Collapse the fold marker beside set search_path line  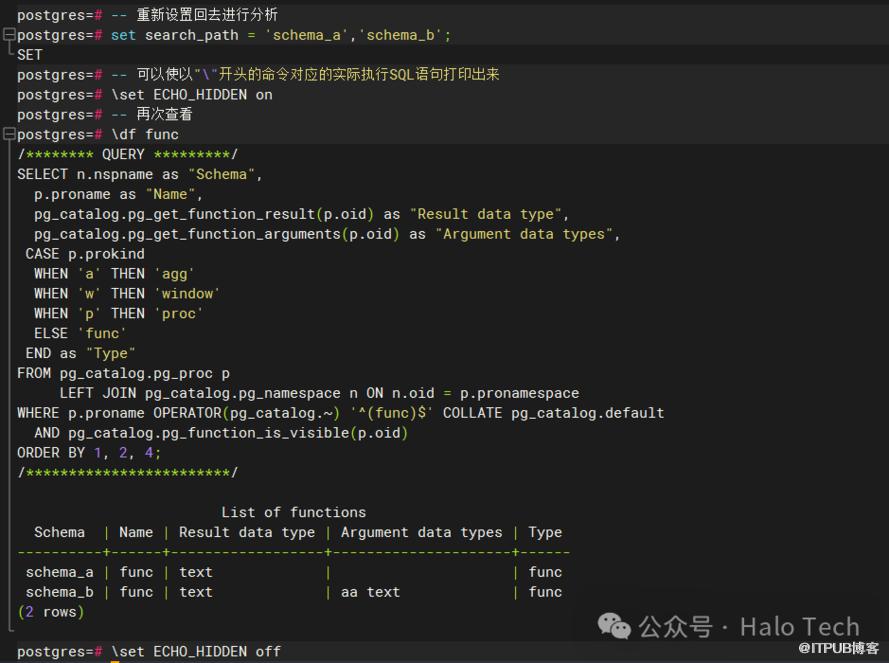(8, 35)
